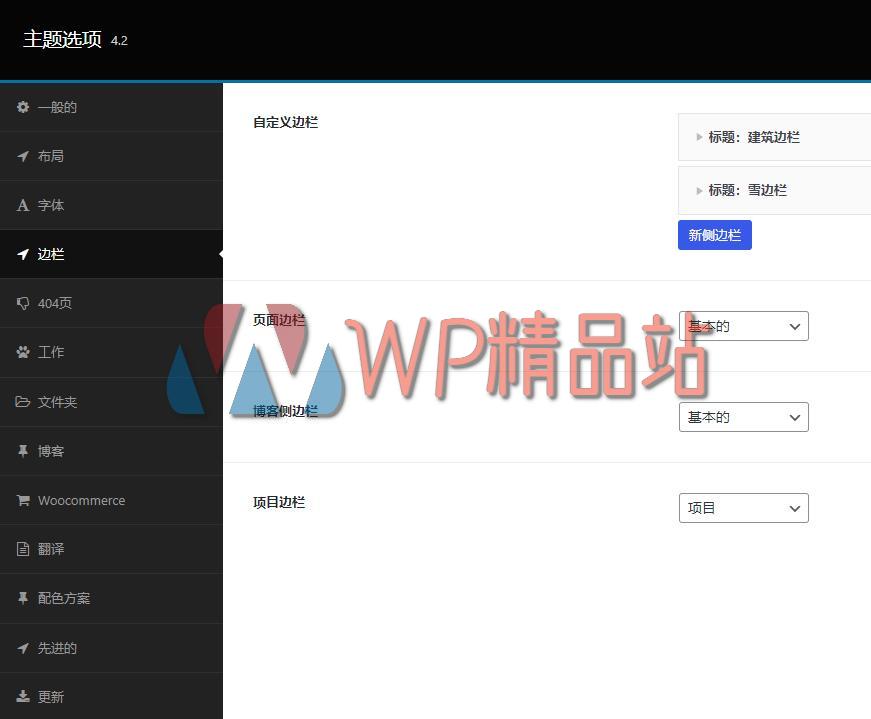This screenshot has width=871, height=719.
Task: Select the 工作 people icon
Action: click(x=22, y=352)
